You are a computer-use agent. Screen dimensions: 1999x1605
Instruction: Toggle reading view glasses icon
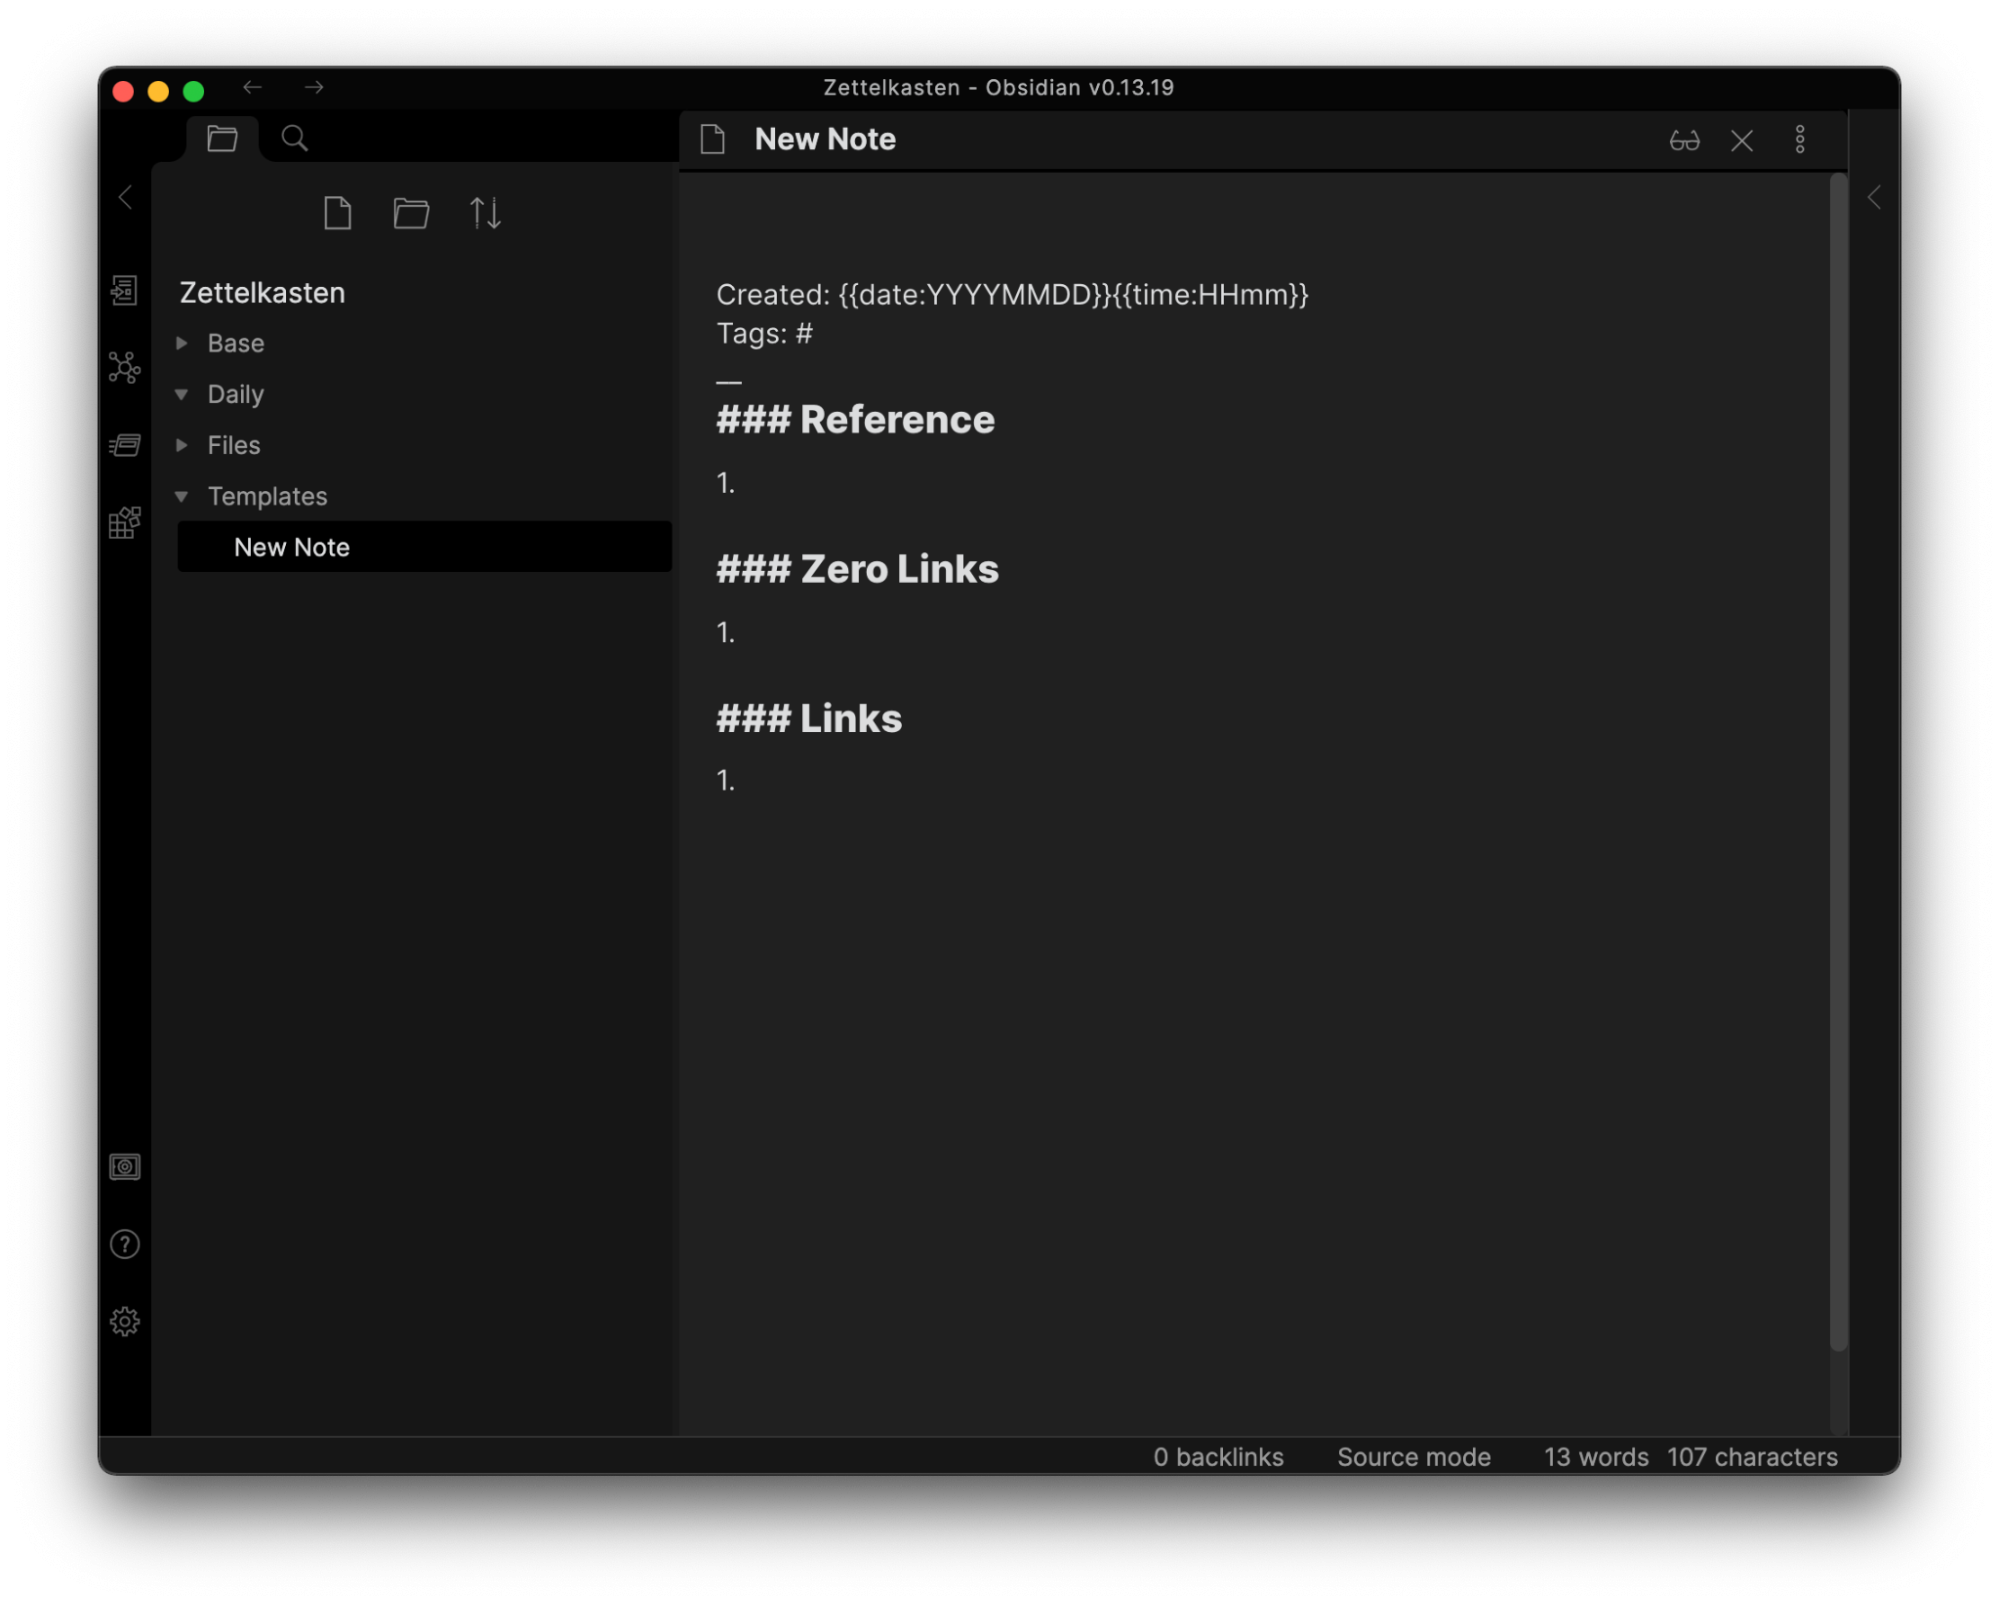pos(1684,140)
